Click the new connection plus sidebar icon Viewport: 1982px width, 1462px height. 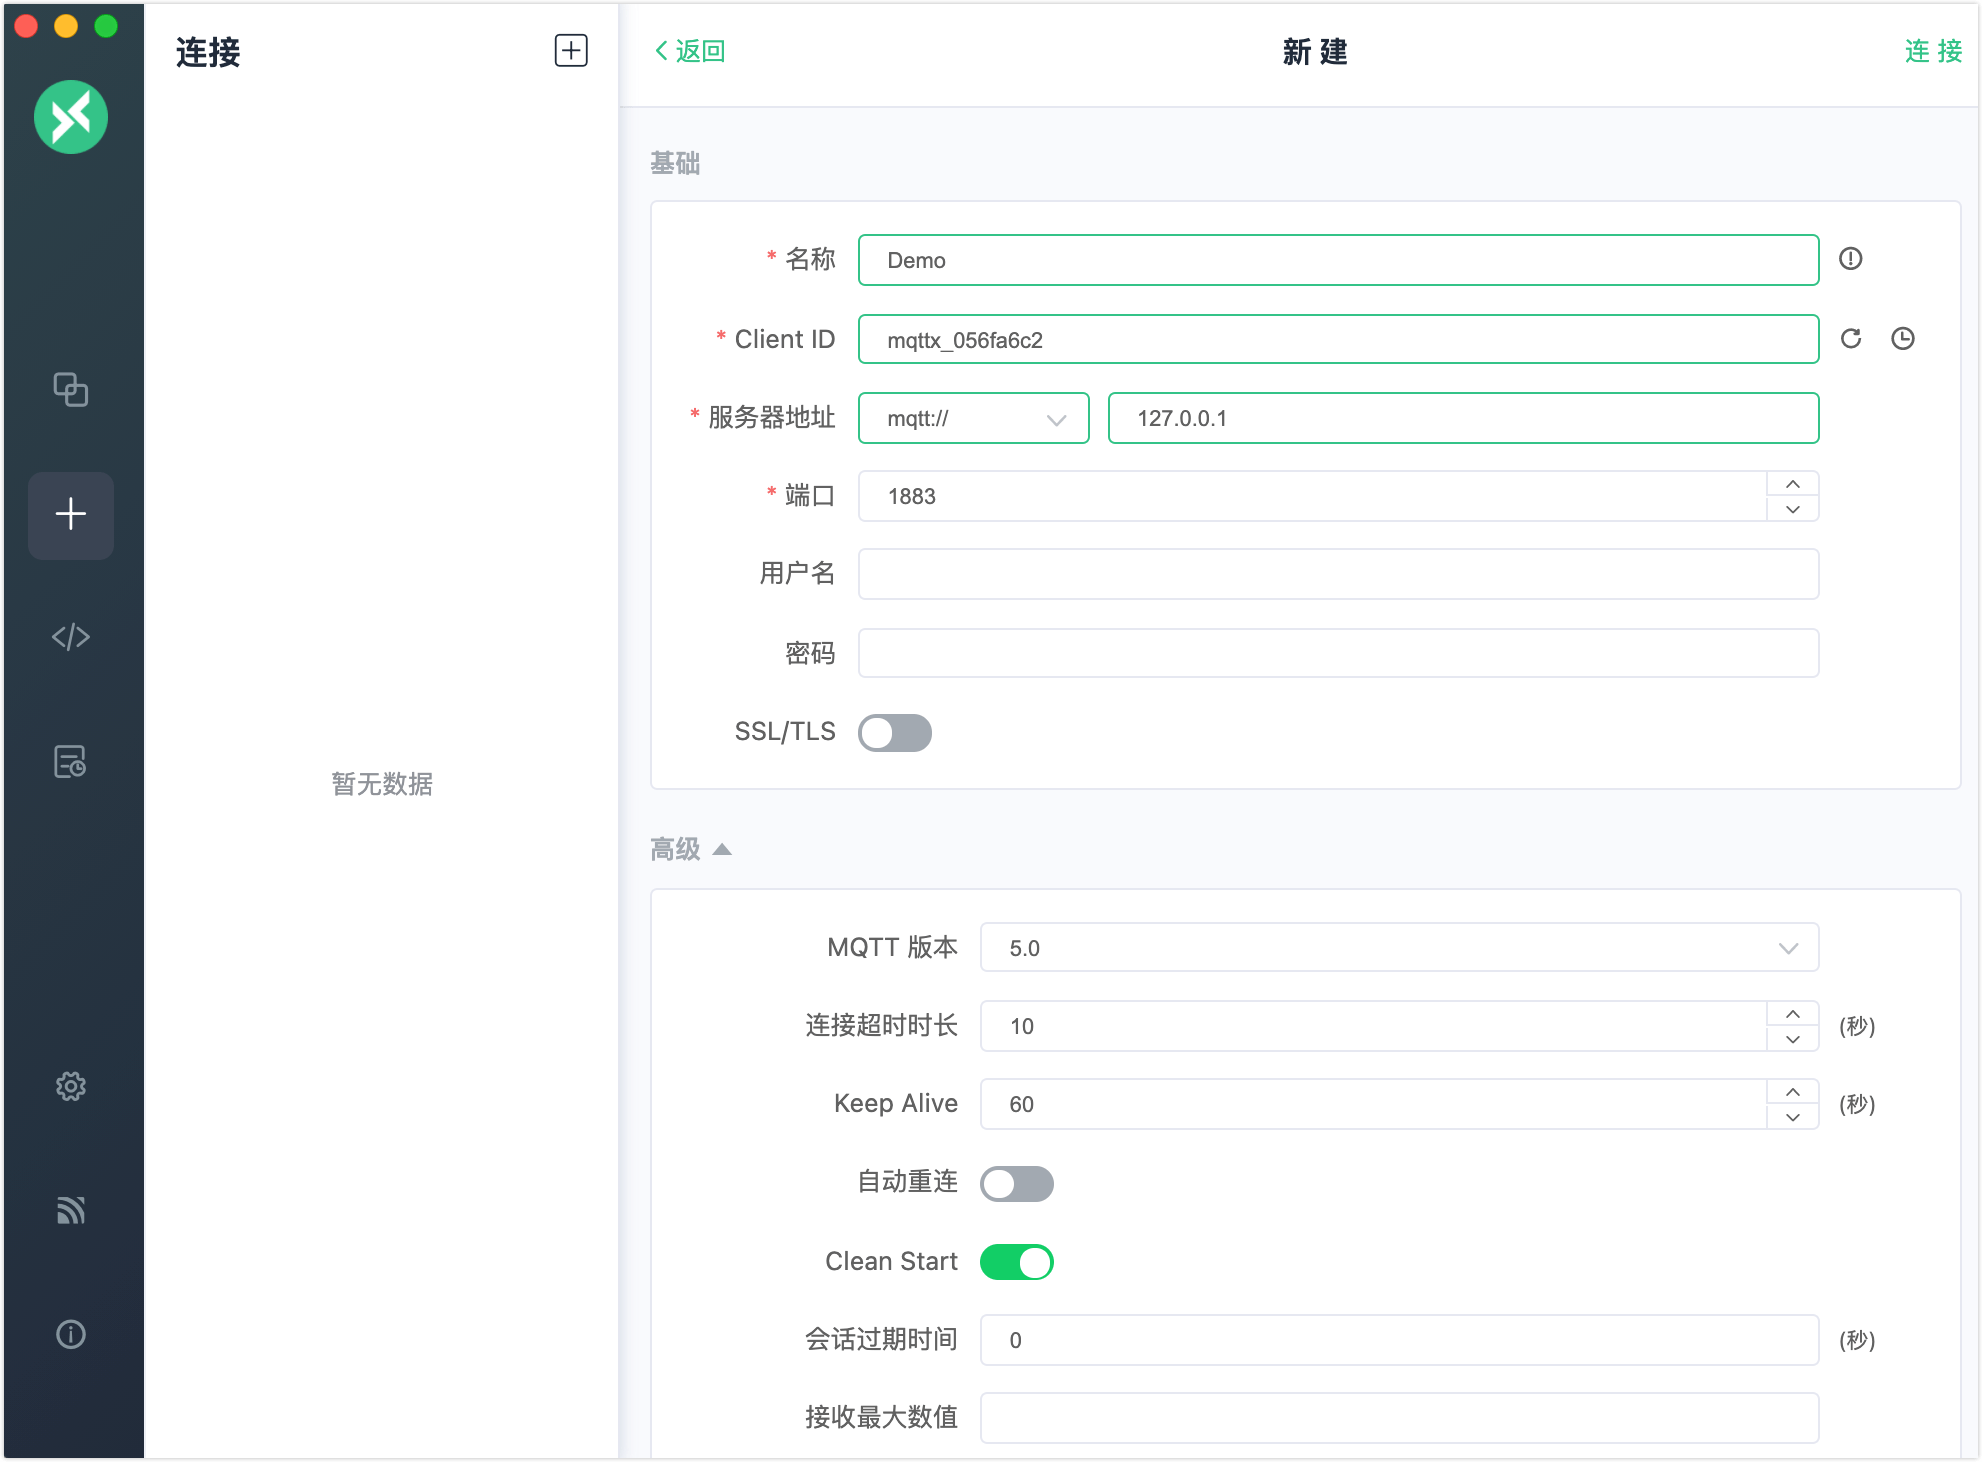coord(70,514)
